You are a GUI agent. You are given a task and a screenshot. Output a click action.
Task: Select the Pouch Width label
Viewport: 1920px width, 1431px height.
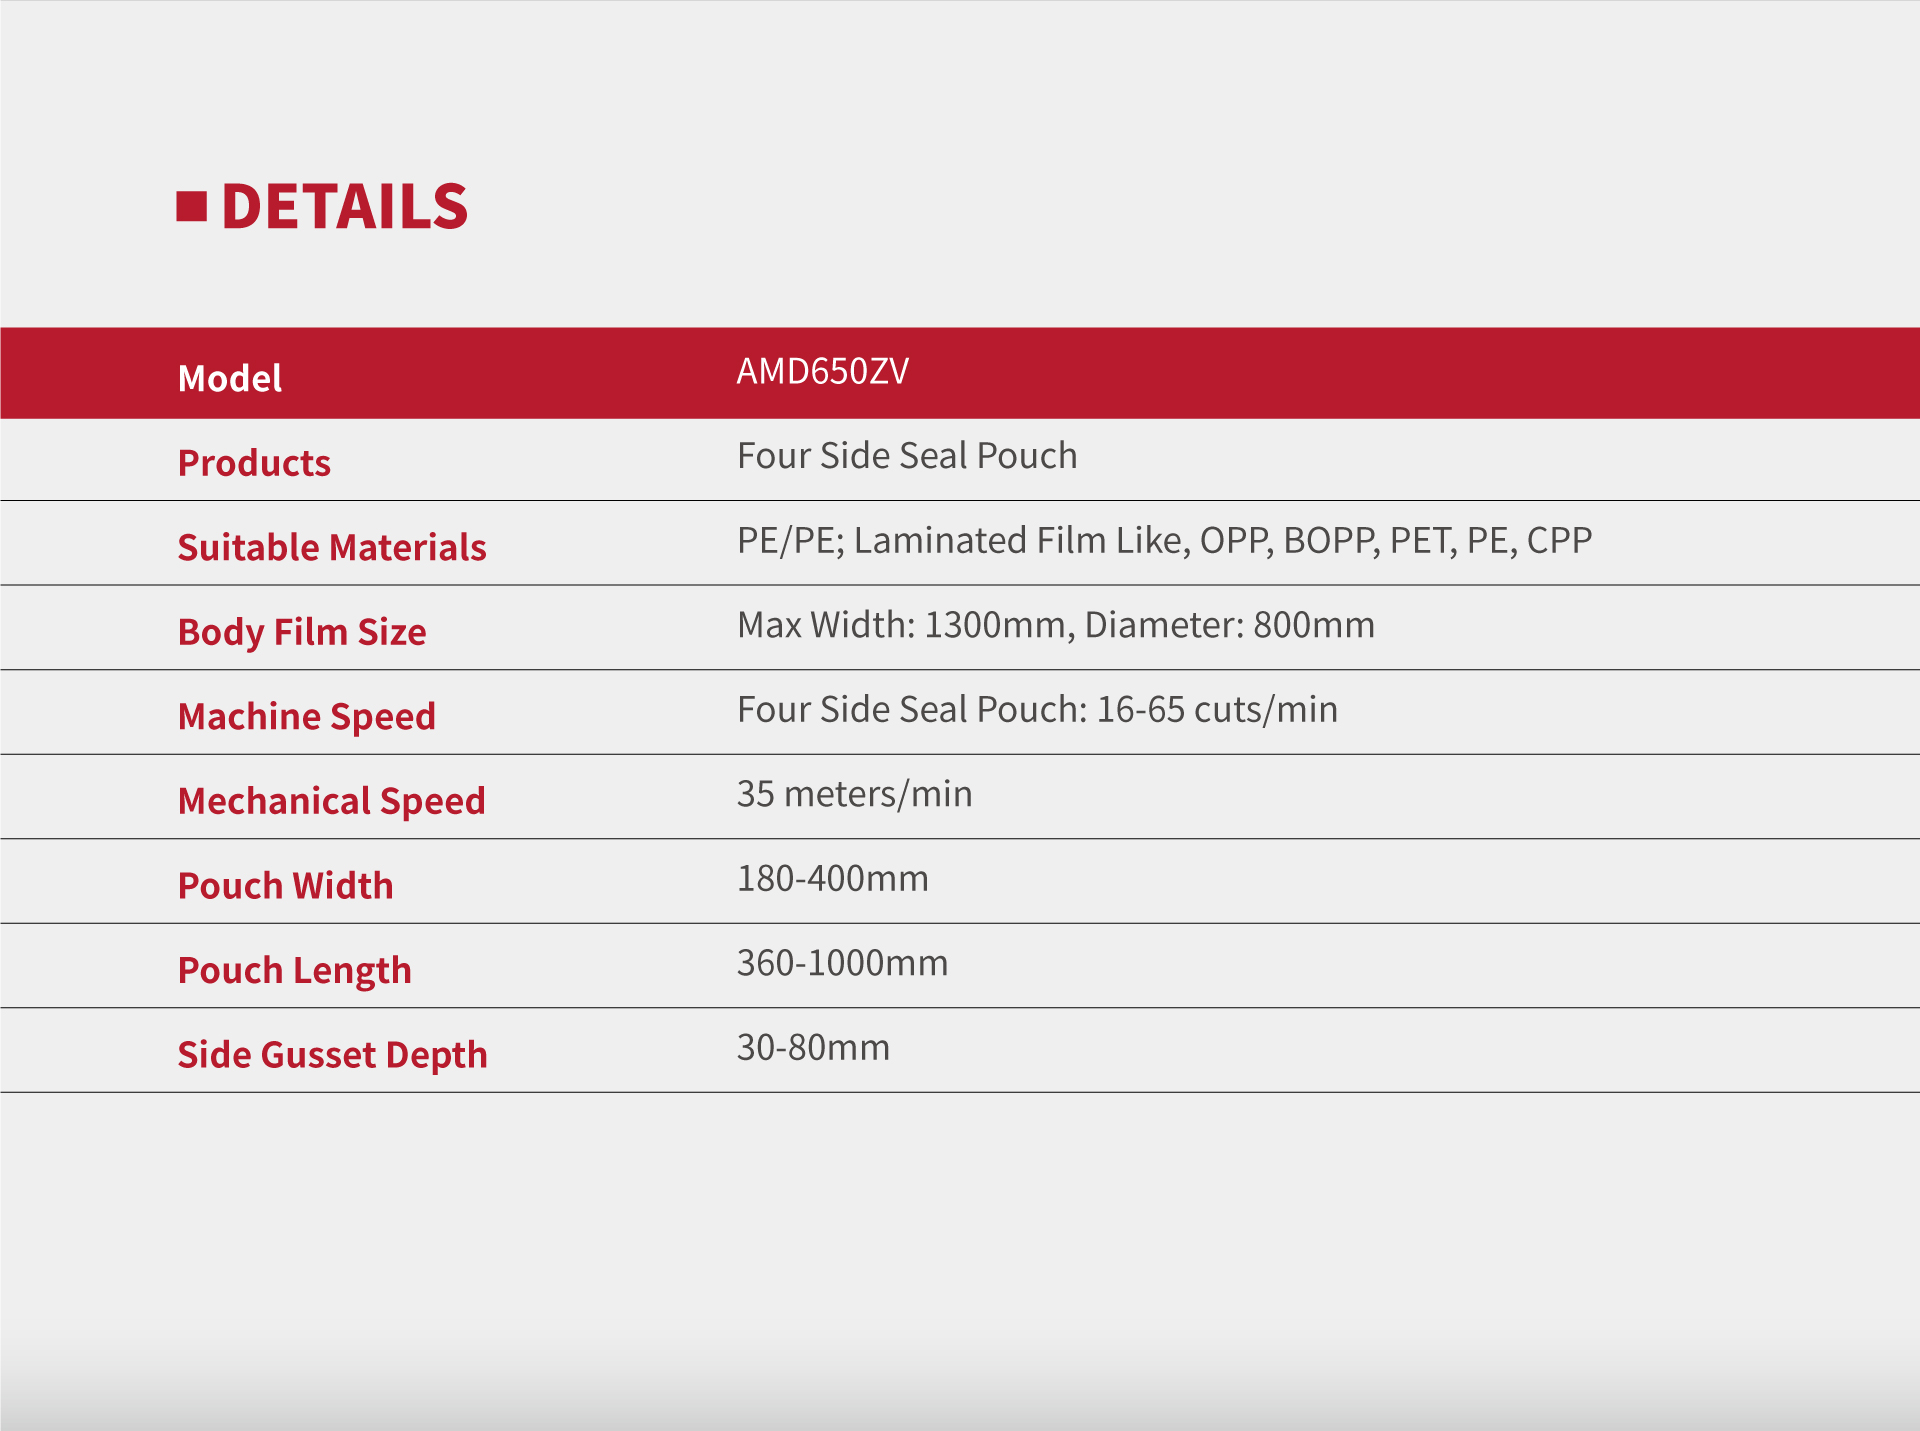pos(286,886)
